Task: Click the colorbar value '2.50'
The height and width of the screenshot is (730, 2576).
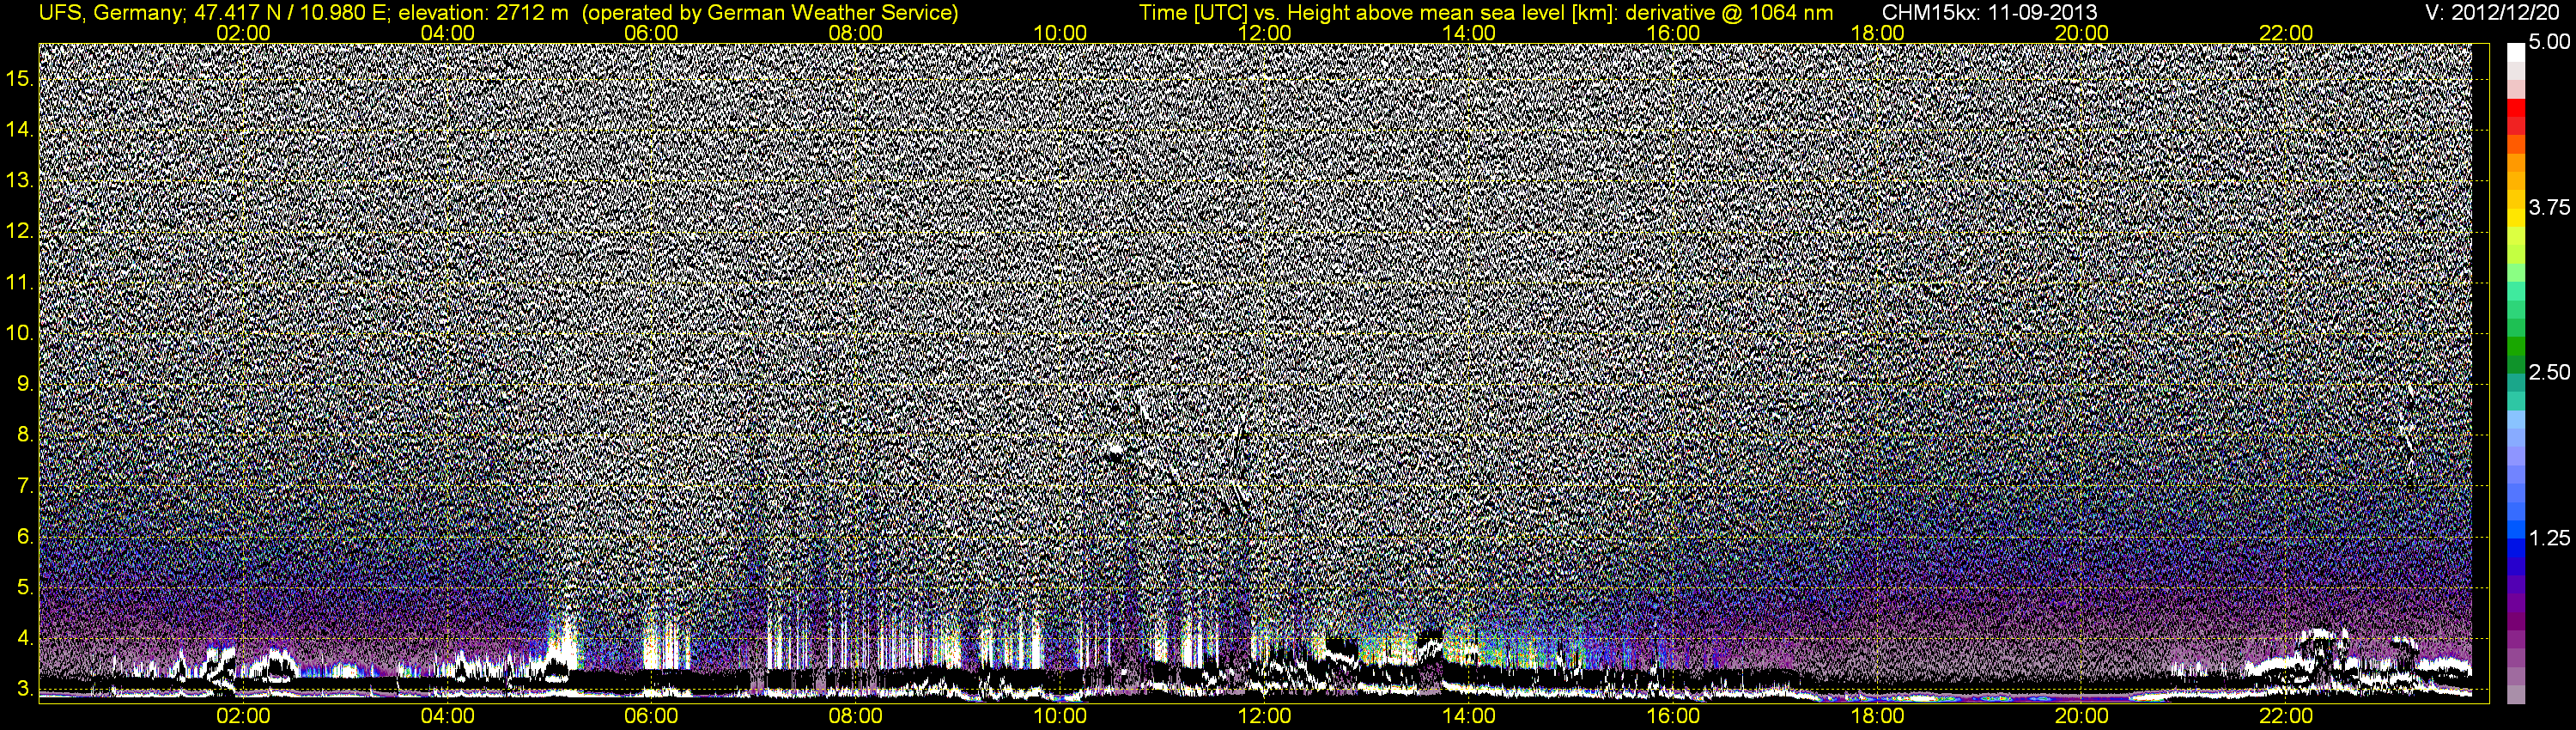Action: coord(2549,372)
